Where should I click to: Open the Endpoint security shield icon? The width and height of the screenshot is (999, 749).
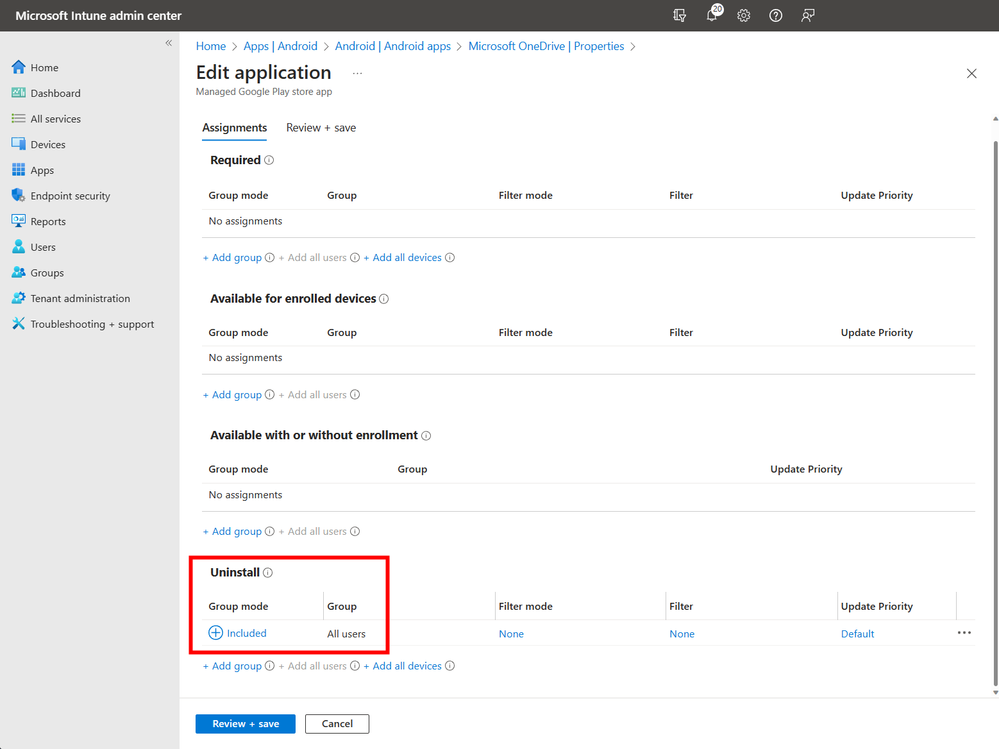coord(18,195)
